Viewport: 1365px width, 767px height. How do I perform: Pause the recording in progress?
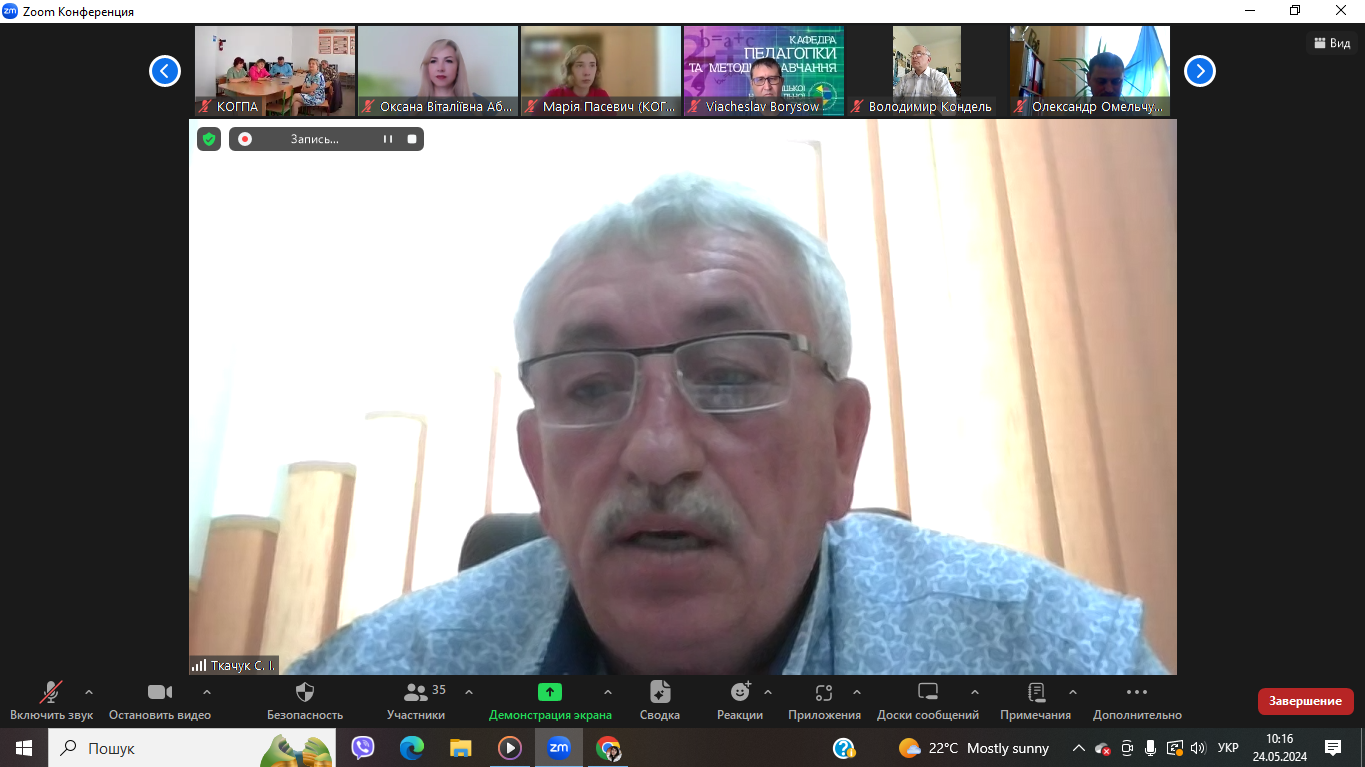tap(388, 139)
